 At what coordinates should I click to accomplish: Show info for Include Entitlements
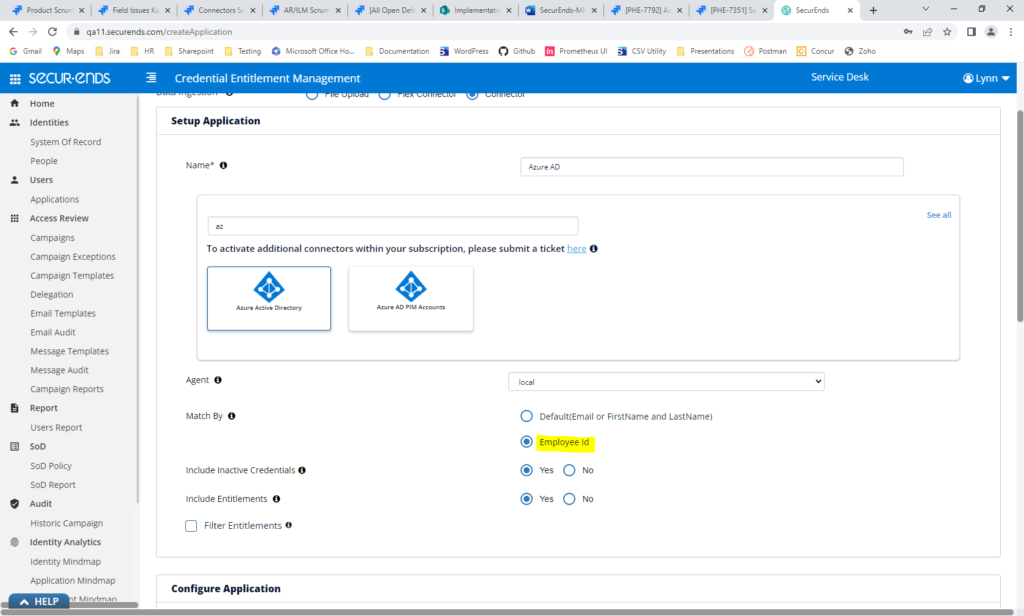[x=276, y=498]
